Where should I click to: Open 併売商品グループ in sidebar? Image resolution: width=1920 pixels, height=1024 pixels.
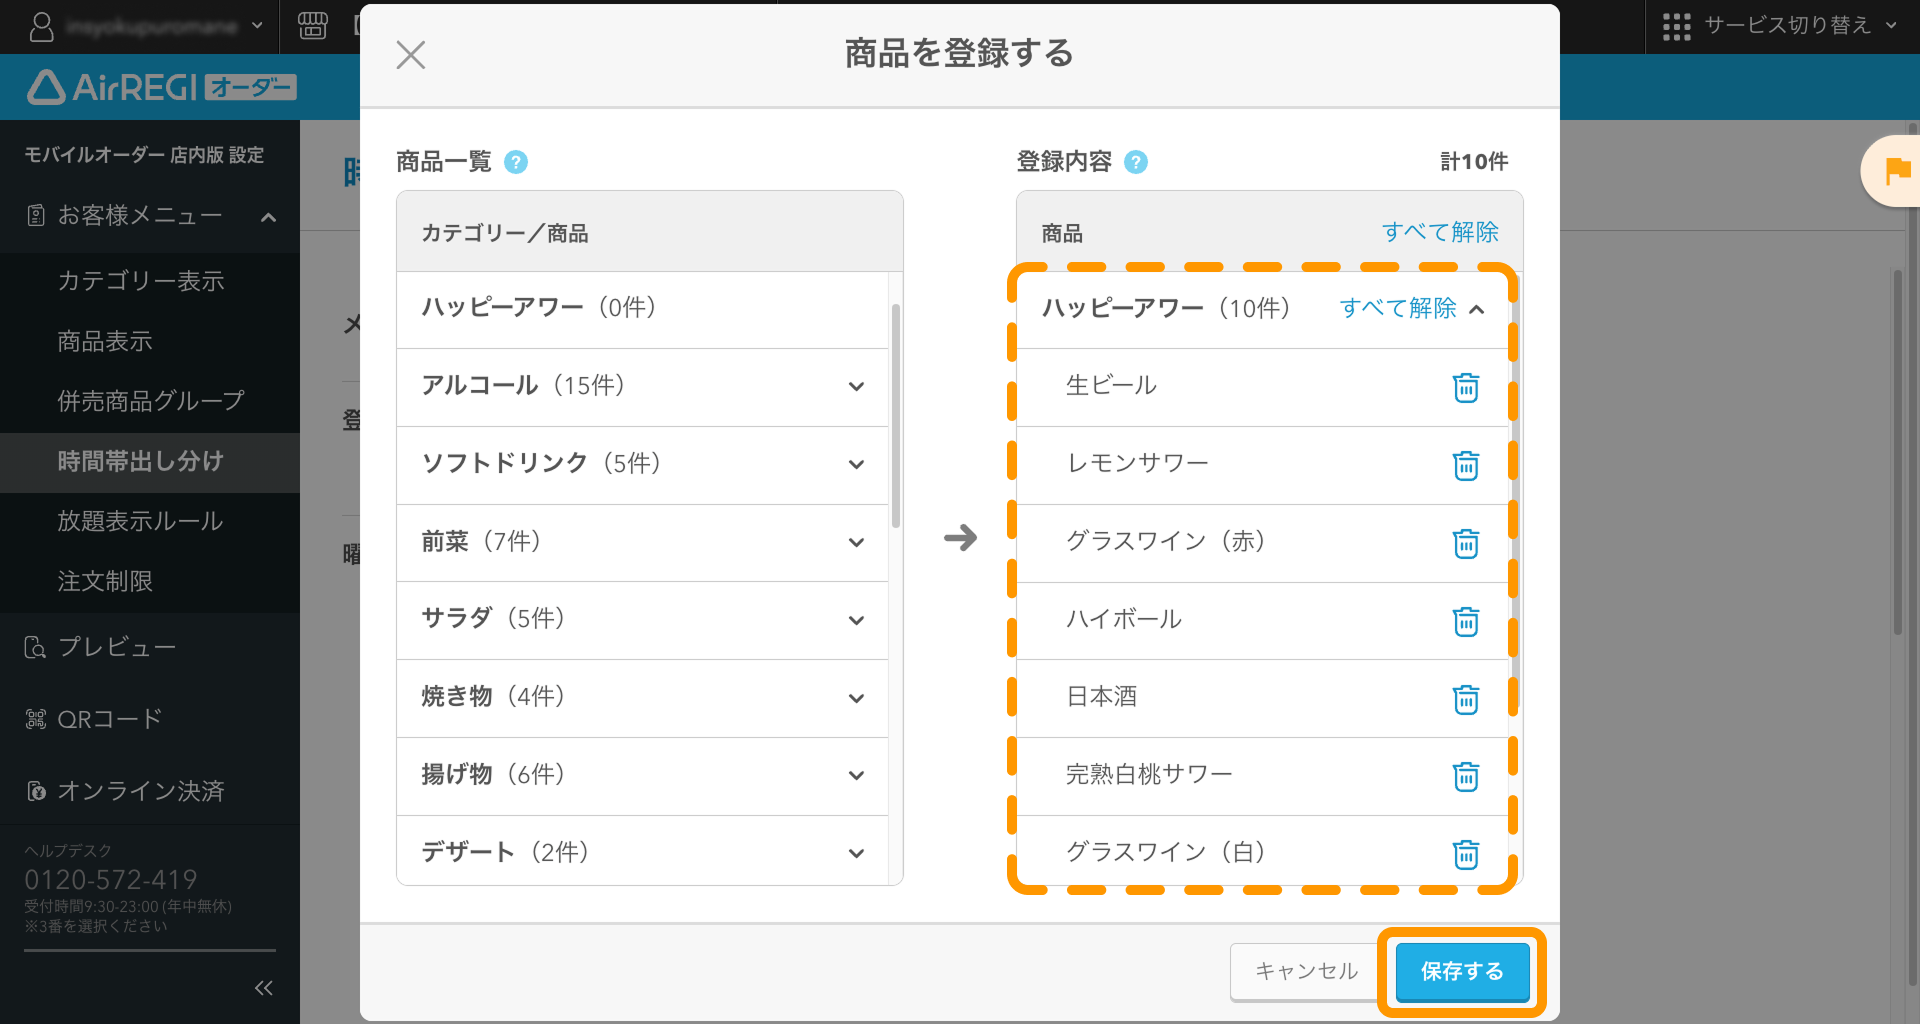pyautogui.click(x=151, y=401)
